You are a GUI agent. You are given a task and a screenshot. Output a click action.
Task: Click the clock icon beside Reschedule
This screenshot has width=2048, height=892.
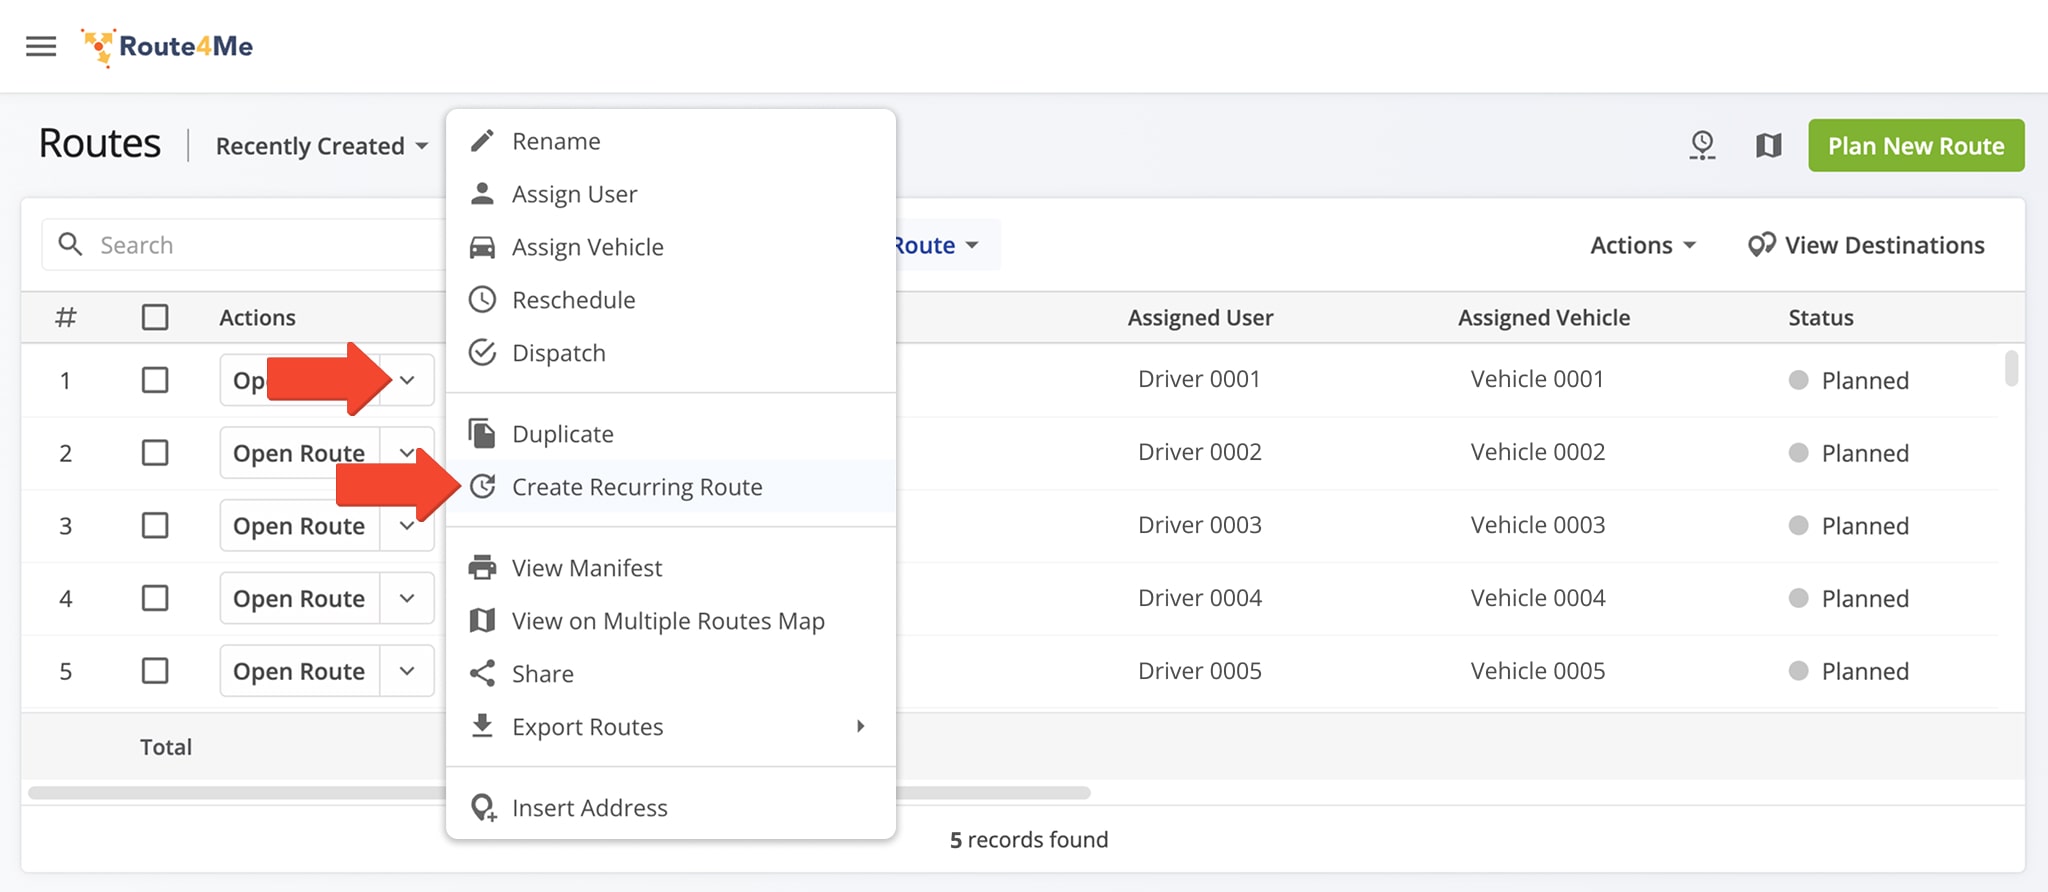pyautogui.click(x=482, y=300)
